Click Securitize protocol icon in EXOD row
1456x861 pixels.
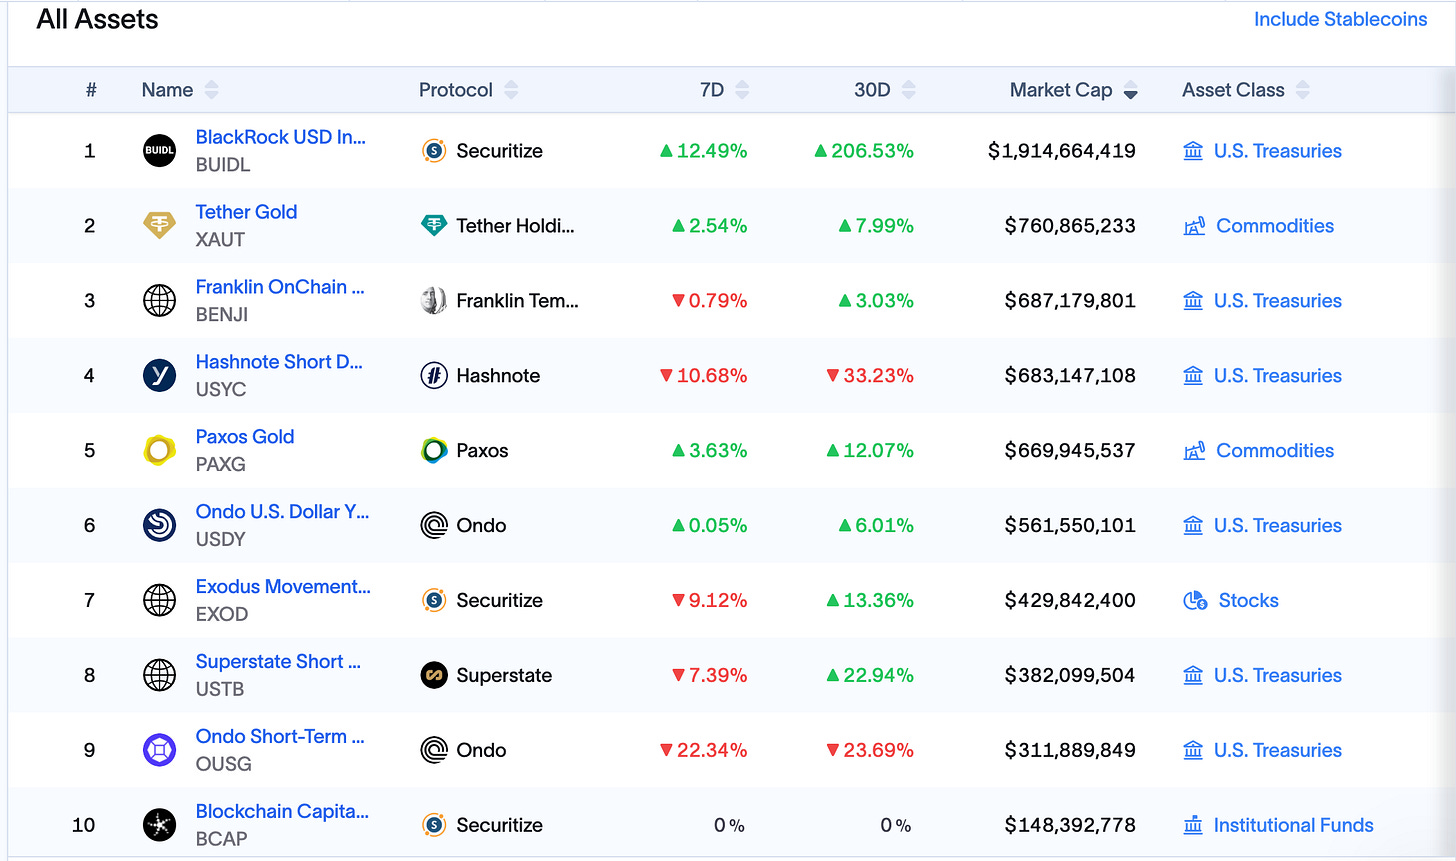[434, 601]
